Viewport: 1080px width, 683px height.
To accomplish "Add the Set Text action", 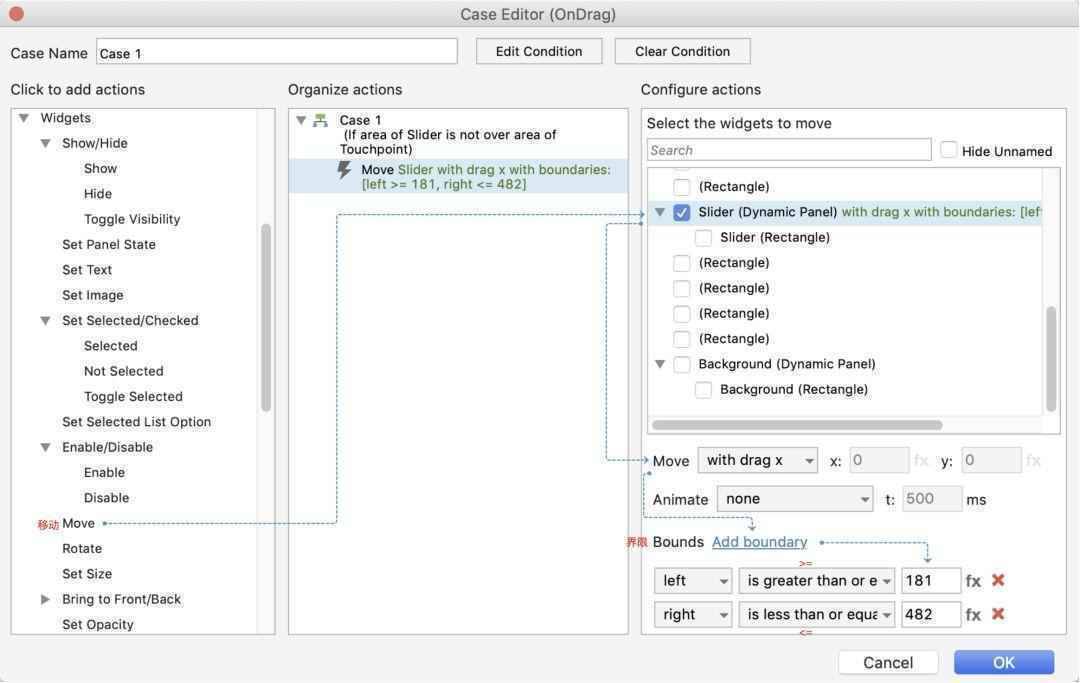I will (x=87, y=270).
